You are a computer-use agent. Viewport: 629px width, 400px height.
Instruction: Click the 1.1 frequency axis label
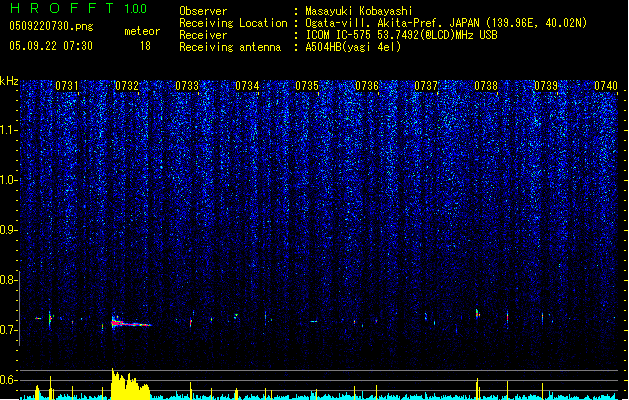(x=8, y=130)
